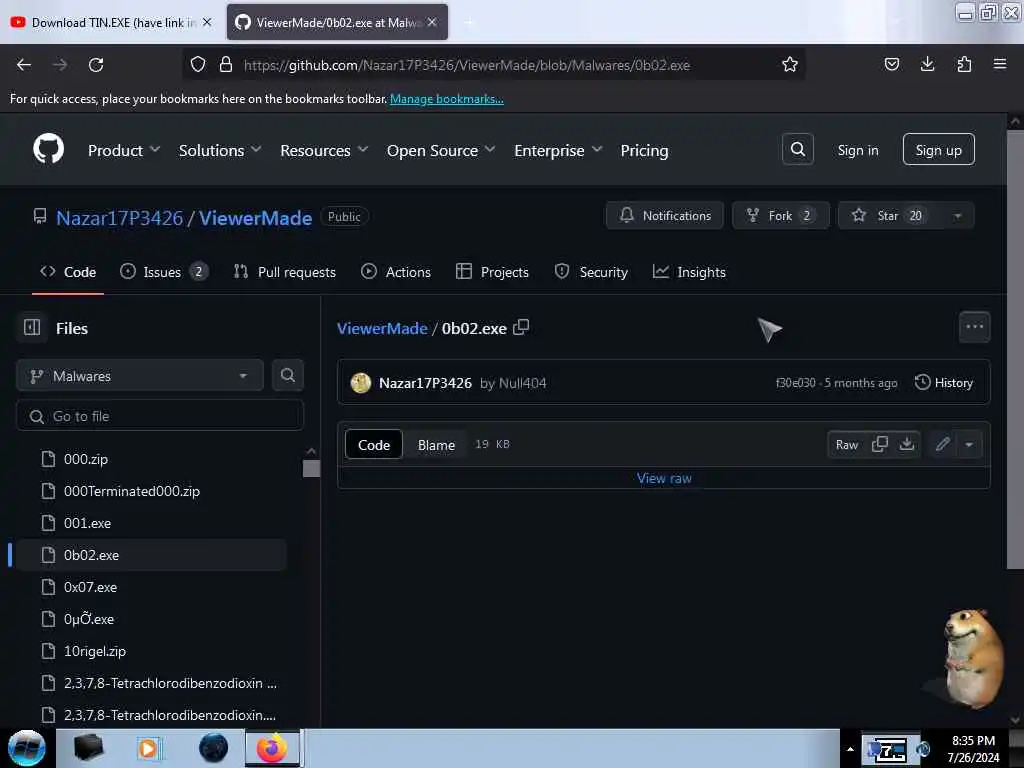This screenshot has width=1024, height=768.
Task: Click file tree scrollbar thumb
Action: pos(312,468)
